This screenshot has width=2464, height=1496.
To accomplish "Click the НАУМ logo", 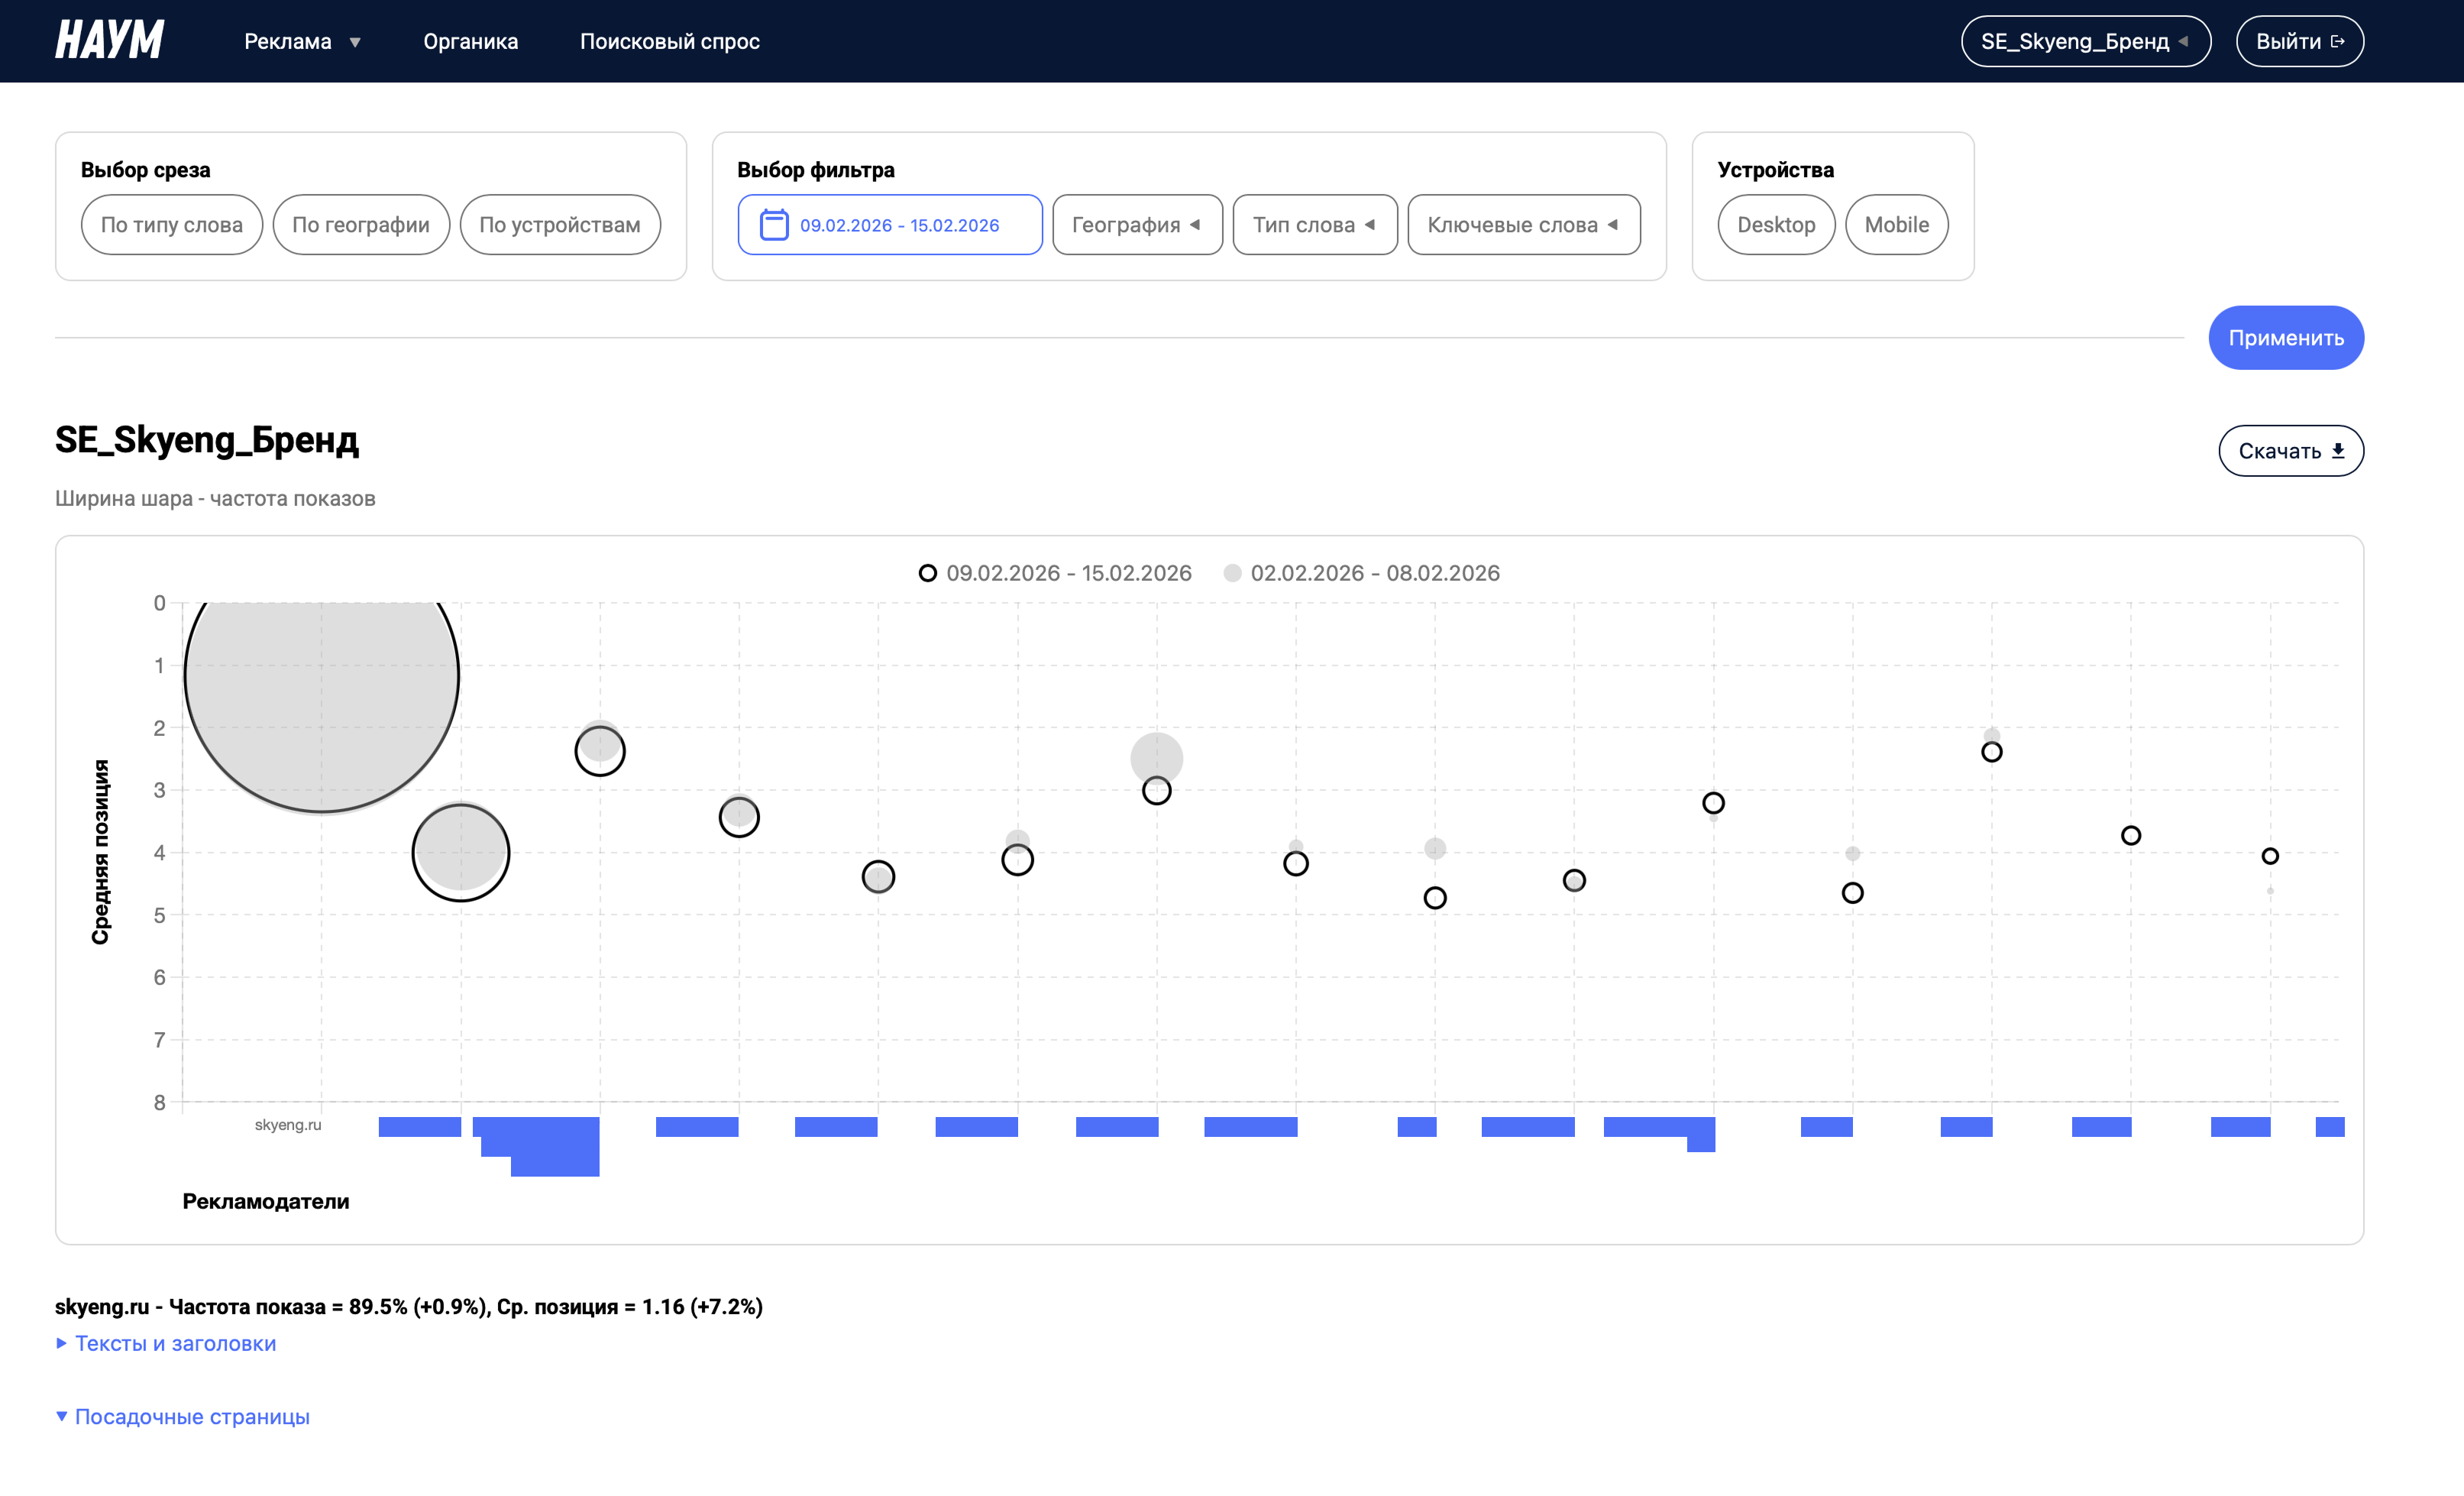I will point(109,41).
